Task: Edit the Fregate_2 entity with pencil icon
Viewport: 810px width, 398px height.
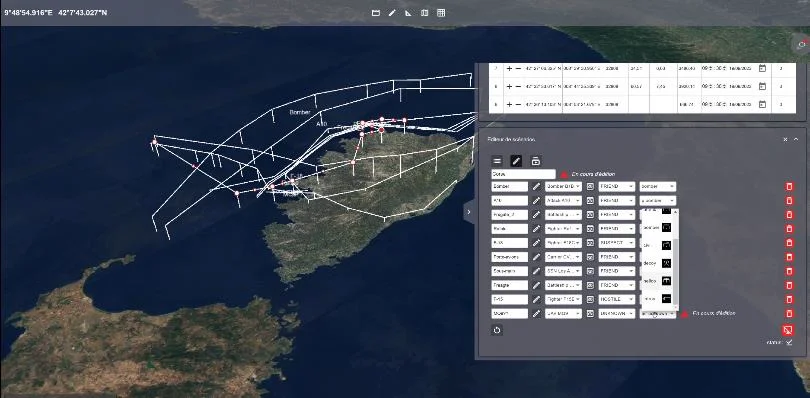Action: click(x=536, y=215)
